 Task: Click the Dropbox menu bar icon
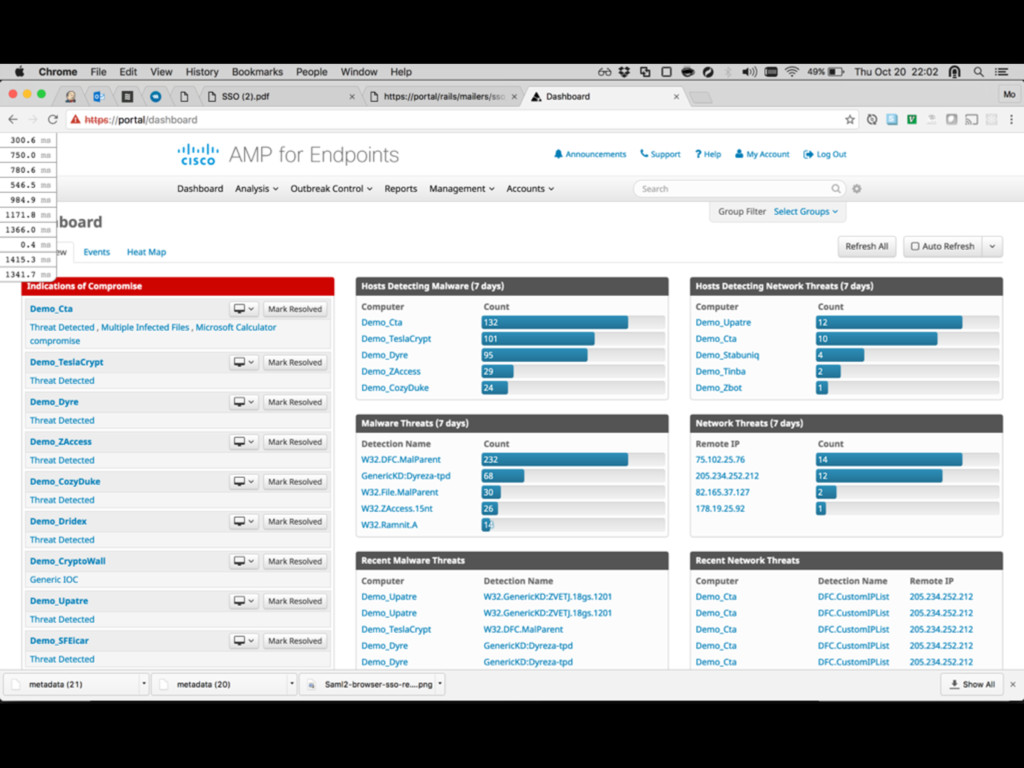point(624,72)
